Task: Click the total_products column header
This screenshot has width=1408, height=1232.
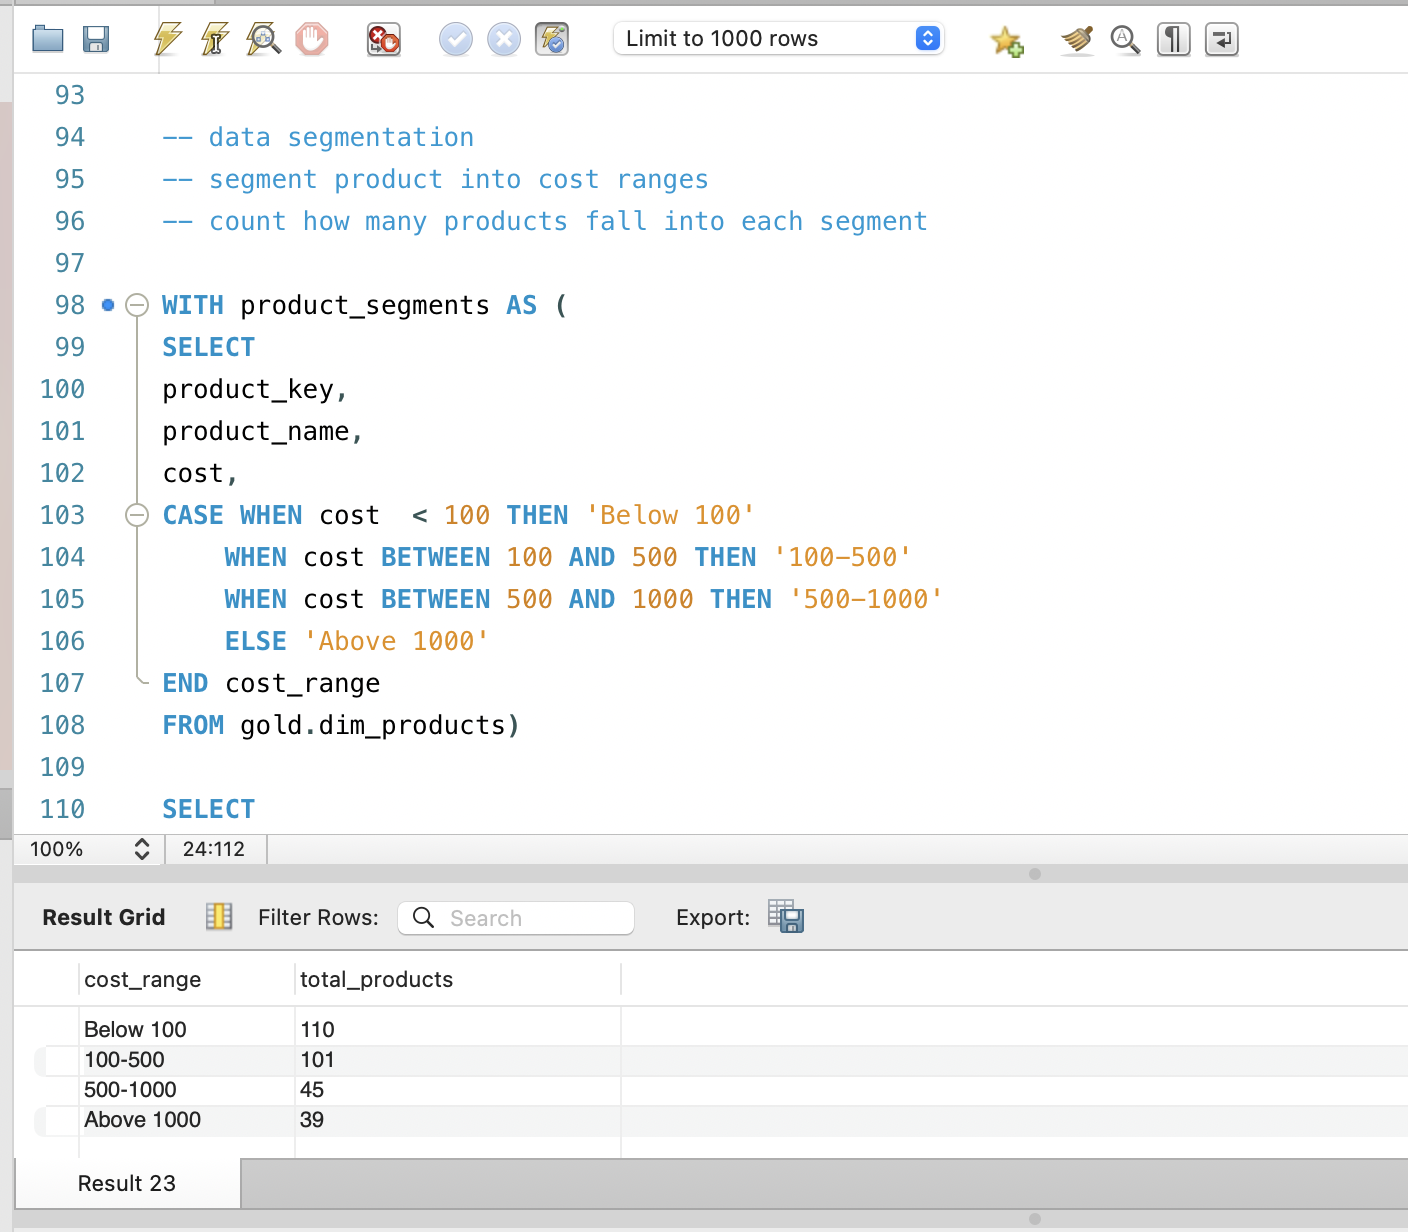Action: click(376, 980)
